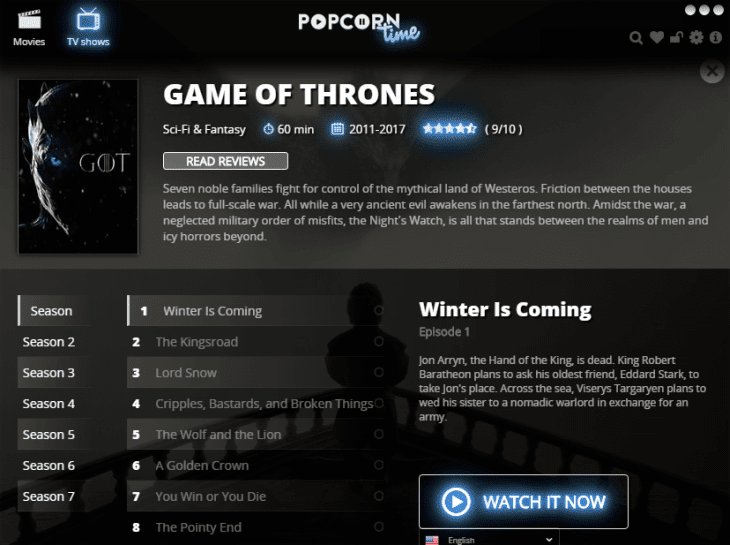The image size is (730, 545).
Task: Click the Game of Thrones poster thumbnail
Action: click(x=78, y=166)
